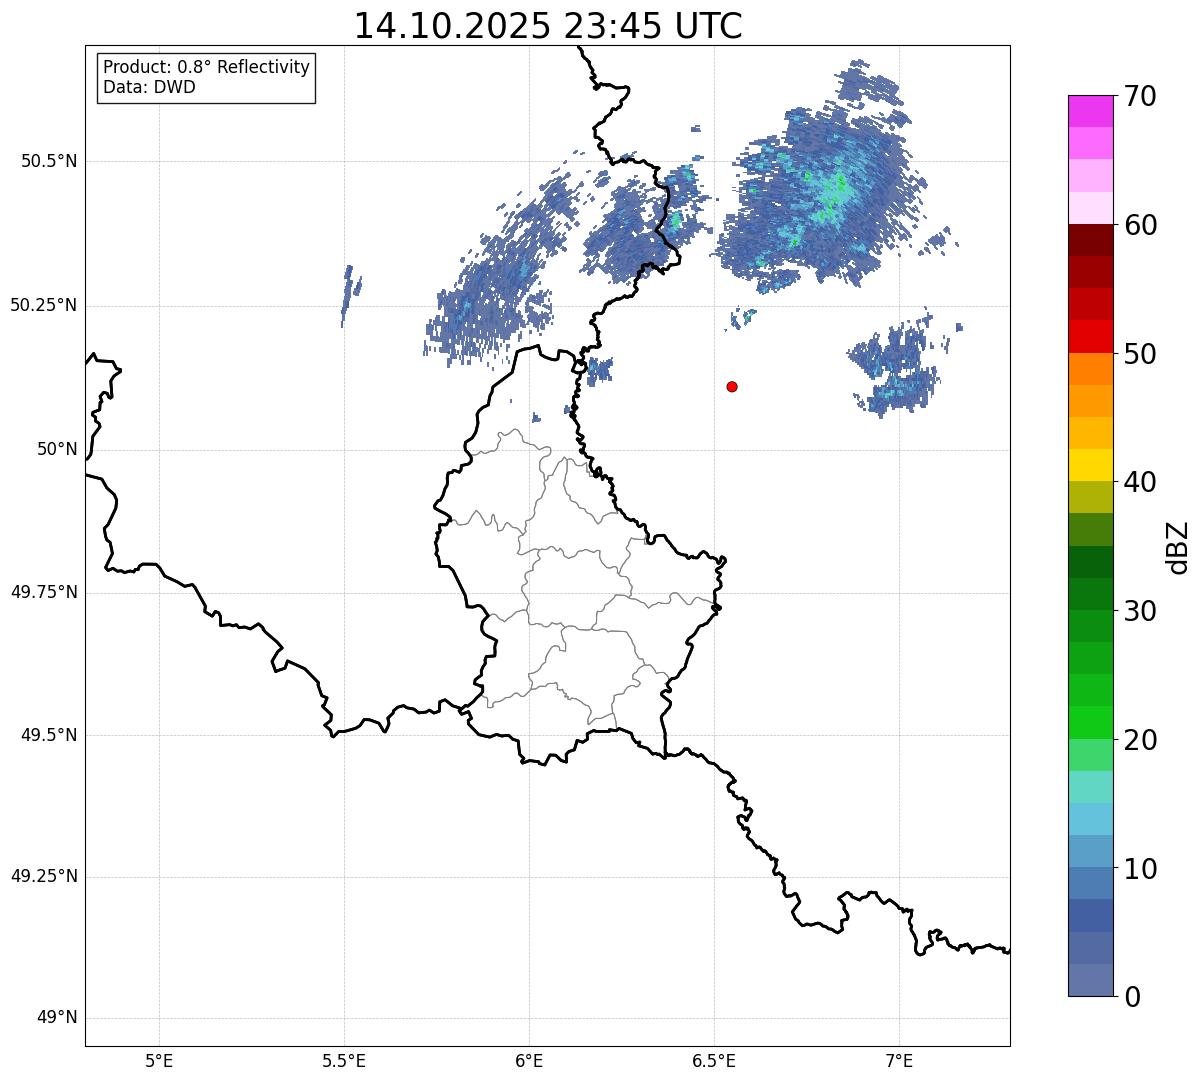1202x1081 pixels.
Task: Click the 49.75°N latitude label
Action: point(43,592)
